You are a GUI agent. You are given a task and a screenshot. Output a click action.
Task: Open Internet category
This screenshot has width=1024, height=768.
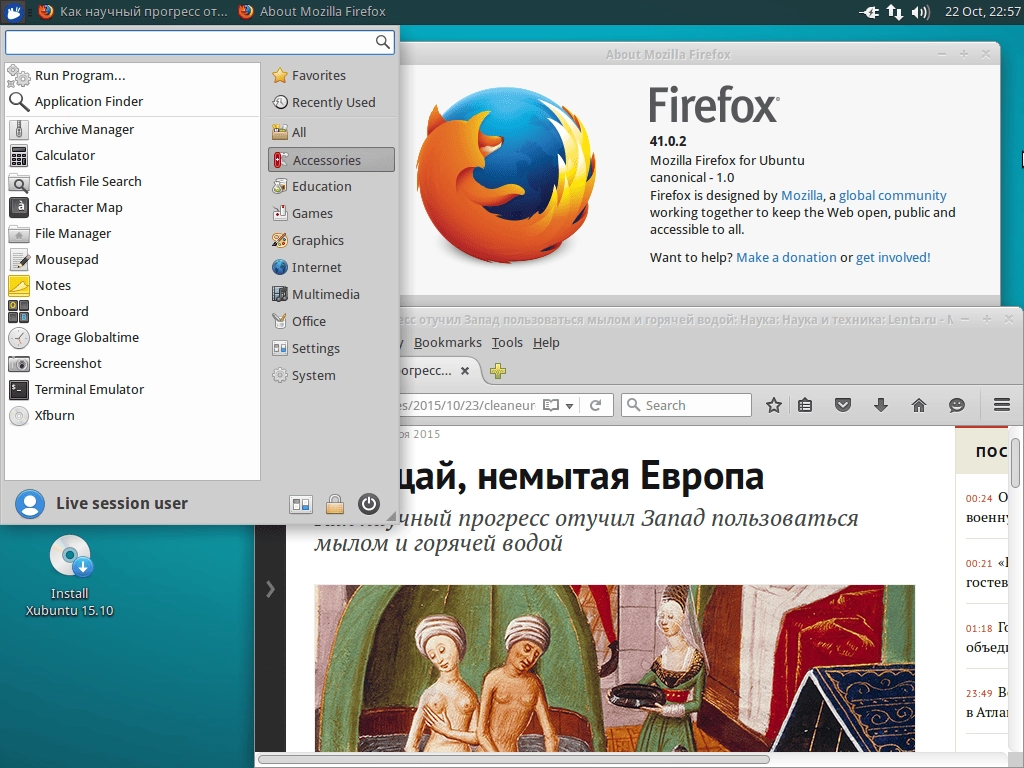pyautogui.click(x=332, y=268)
